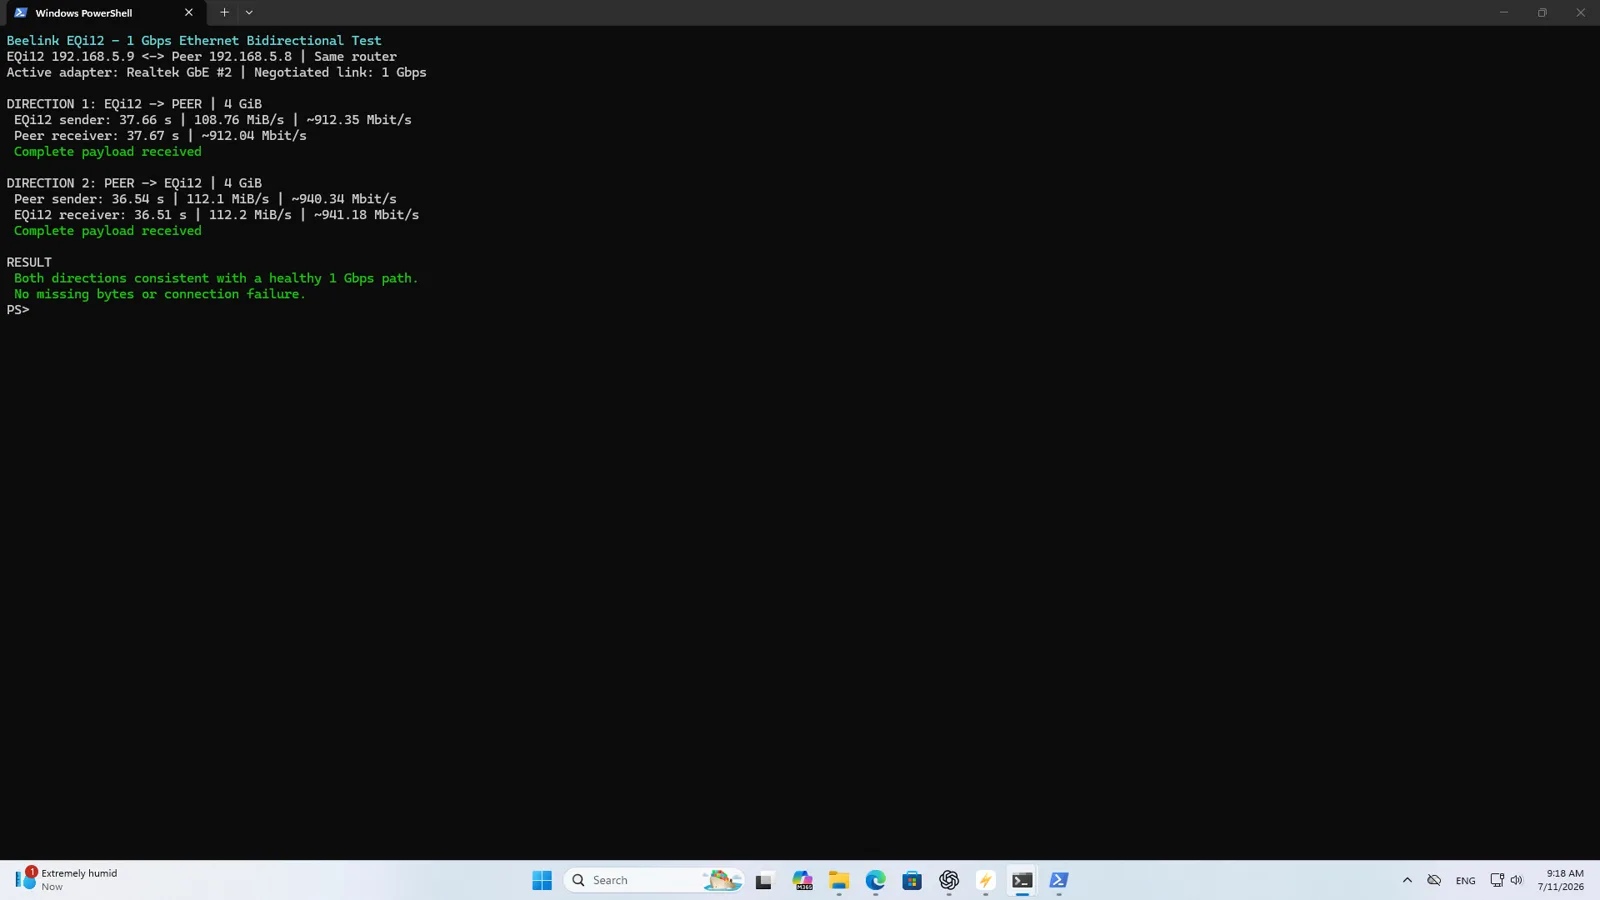The height and width of the screenshot is (900, 1600).
Task: Launch Microsoft 365 Copilot from taskbar
Action: pos(802,880)
